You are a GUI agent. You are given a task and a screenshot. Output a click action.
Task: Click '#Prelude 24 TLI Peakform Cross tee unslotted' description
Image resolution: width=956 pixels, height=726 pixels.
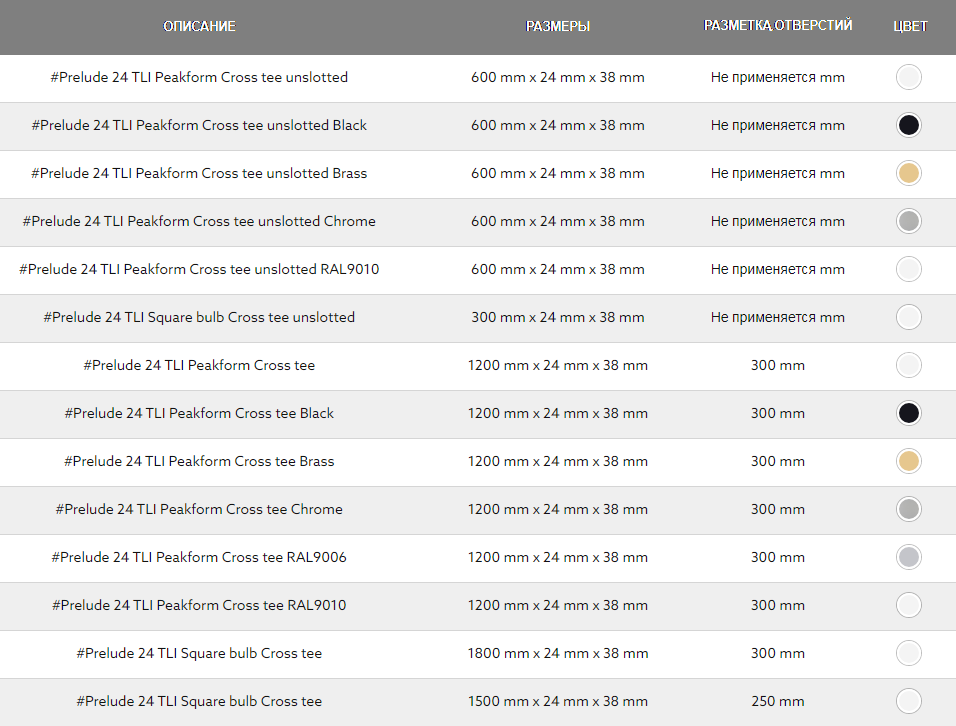(x=199, y=77)
